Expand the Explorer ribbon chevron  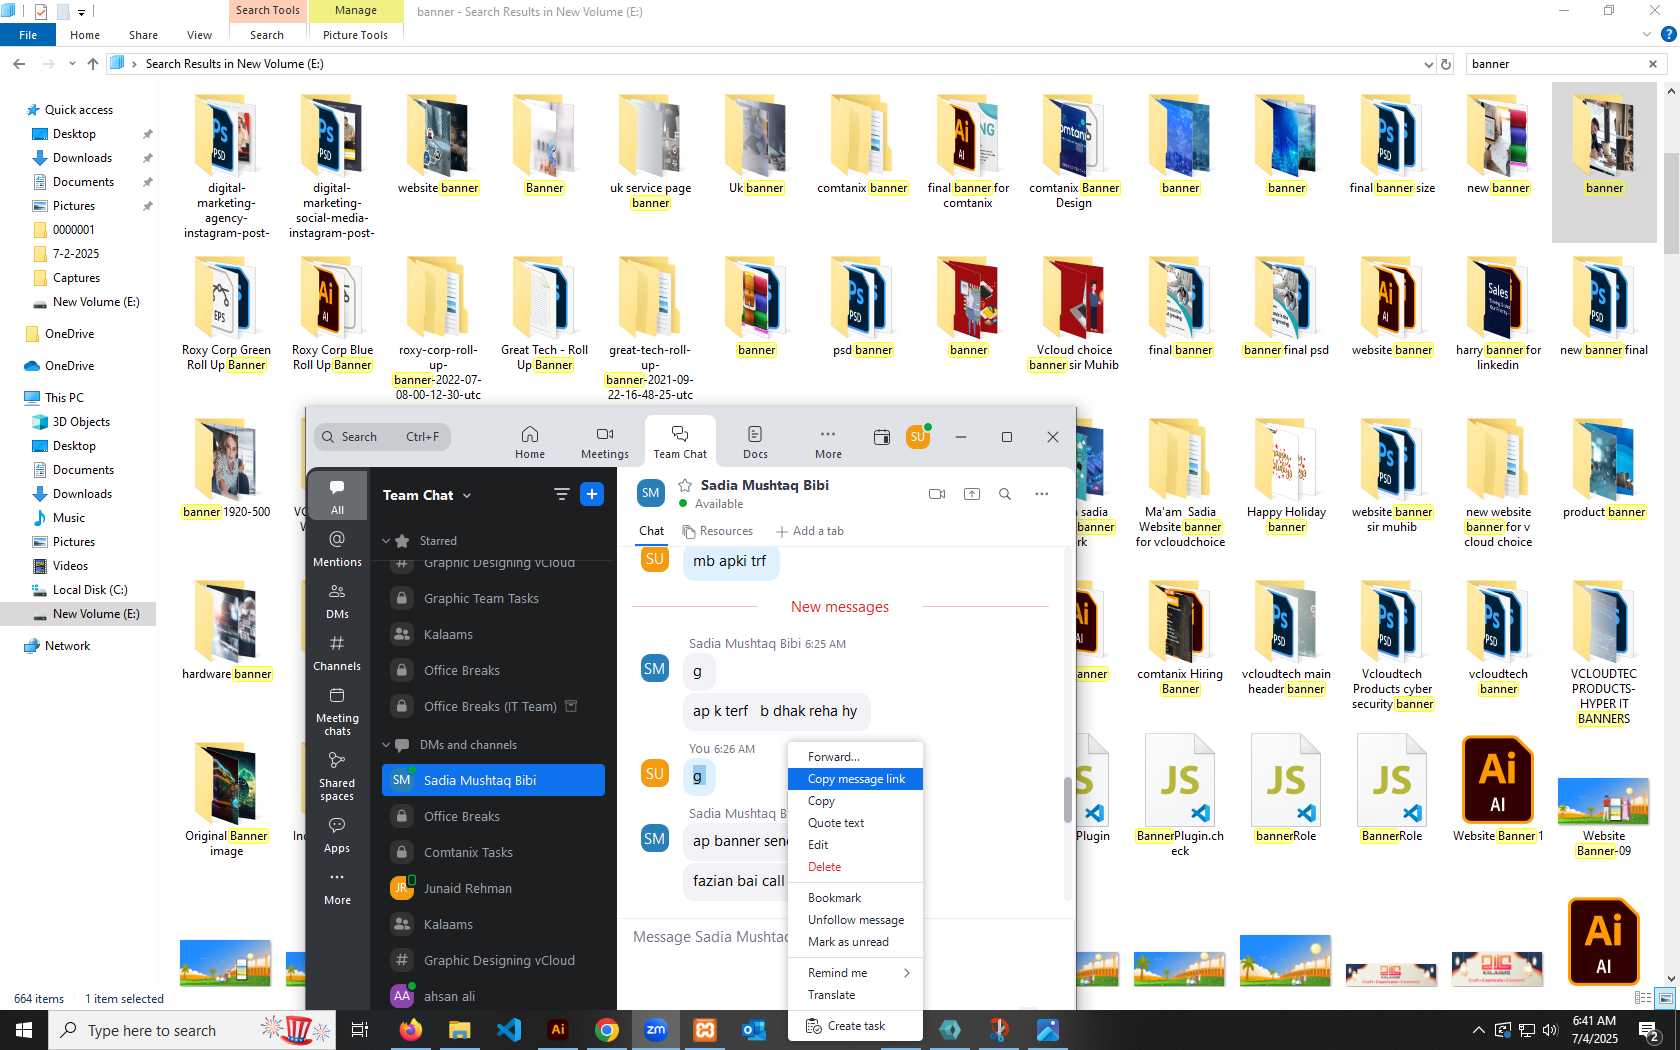(1647, 35)
